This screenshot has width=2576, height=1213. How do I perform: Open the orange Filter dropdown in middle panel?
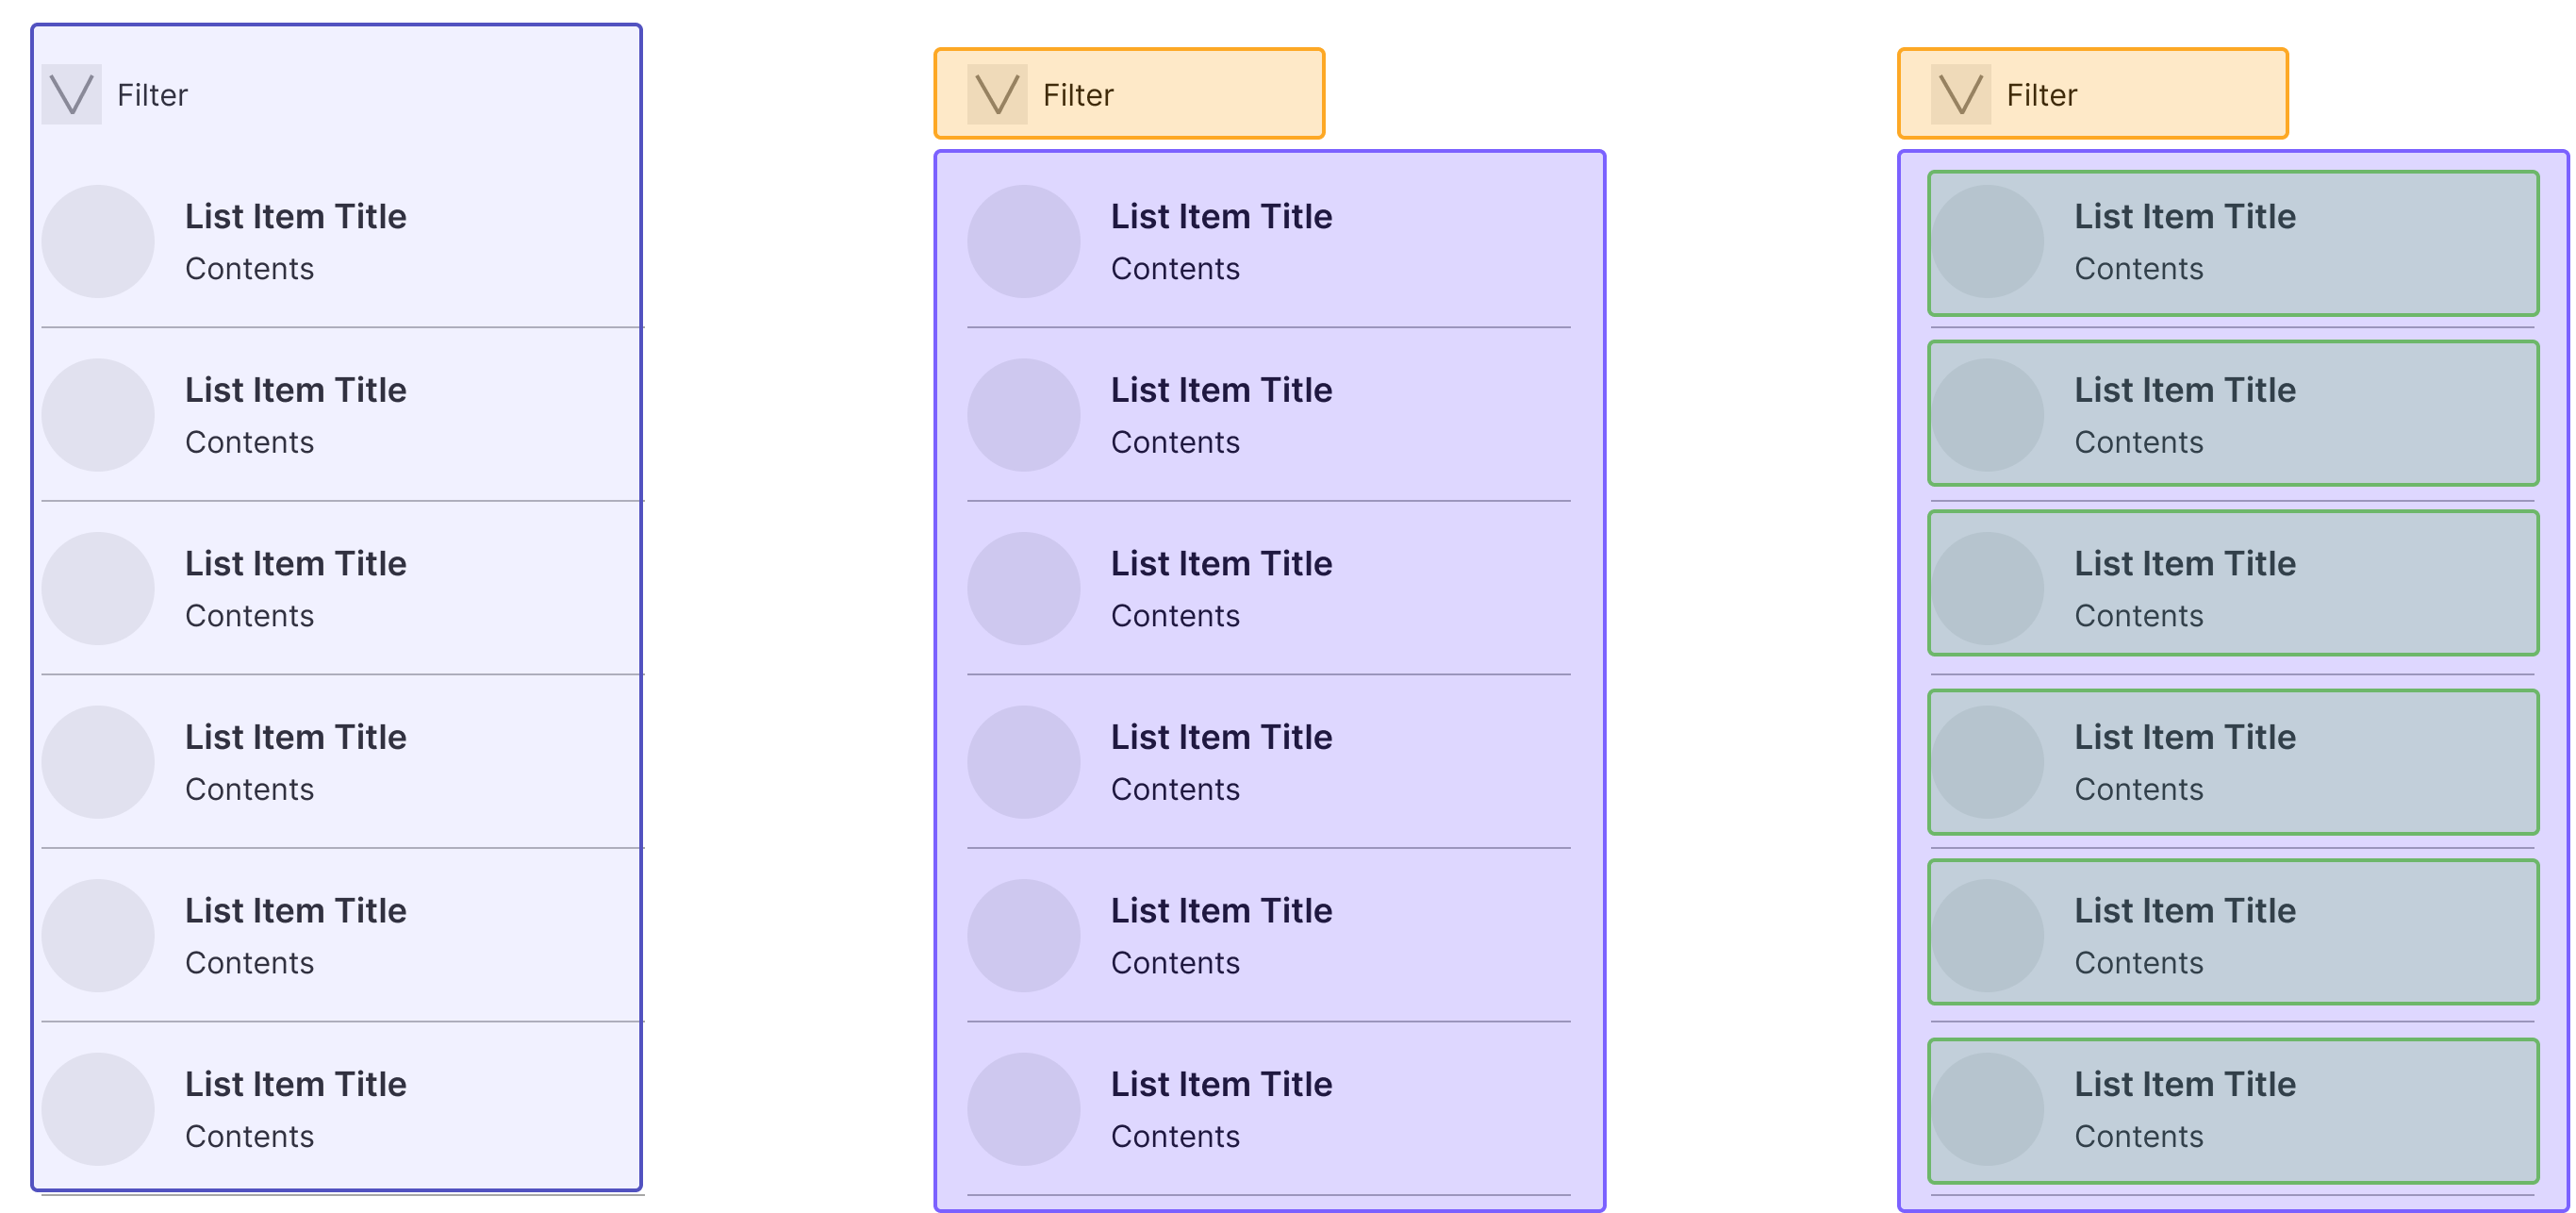(1129, 94)
